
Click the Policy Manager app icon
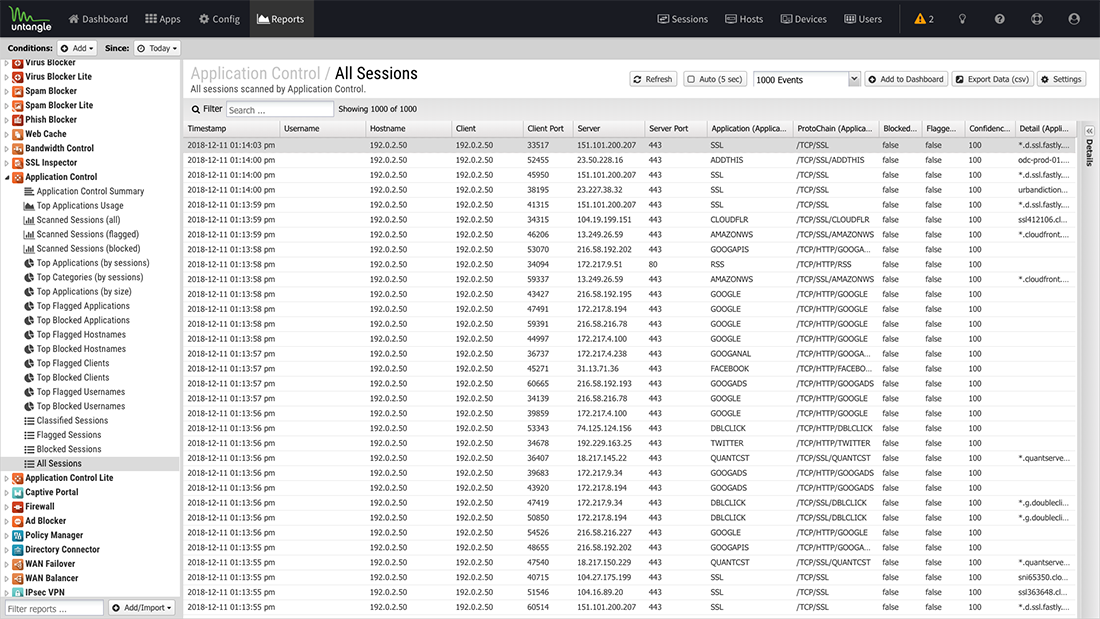tap(18, 535)
